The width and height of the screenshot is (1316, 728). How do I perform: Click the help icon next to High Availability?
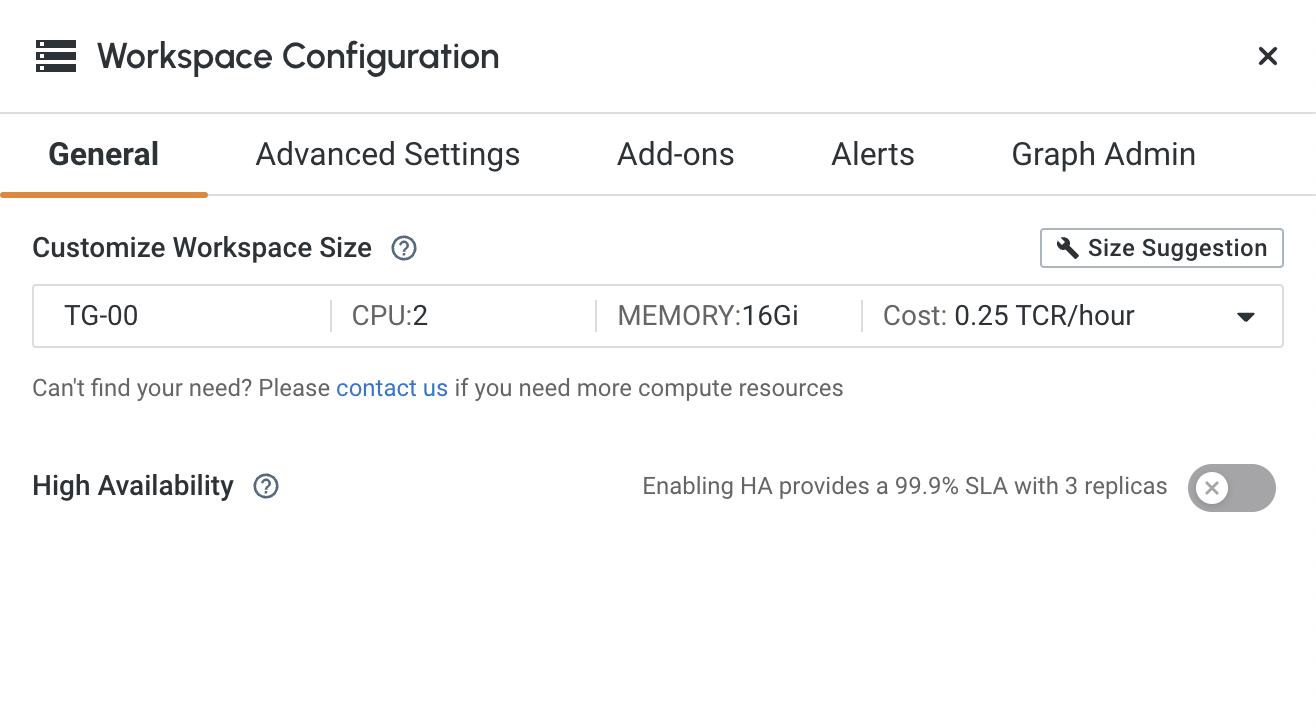point(266,486)
